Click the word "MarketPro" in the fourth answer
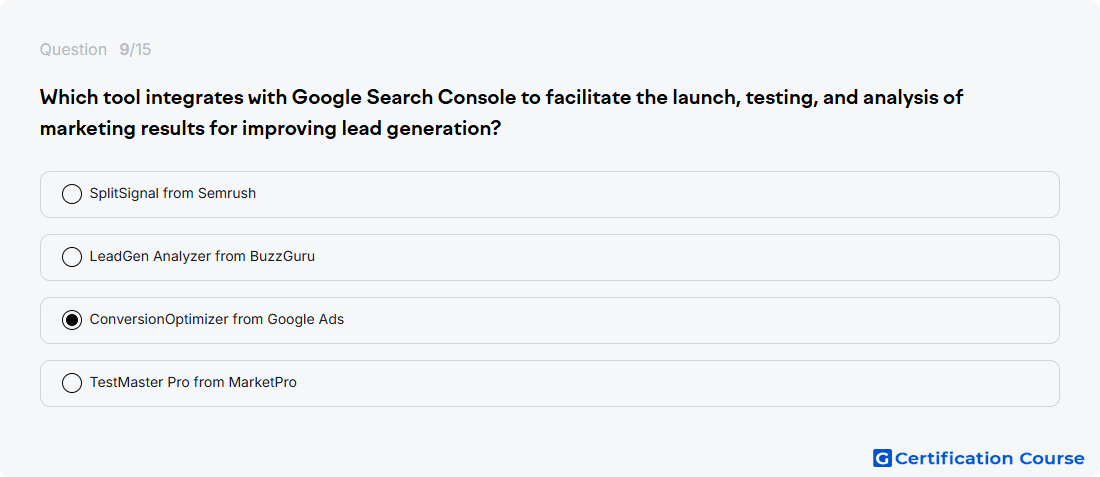1100x477 pixels. pyautogui.click(x=262, y=383)
